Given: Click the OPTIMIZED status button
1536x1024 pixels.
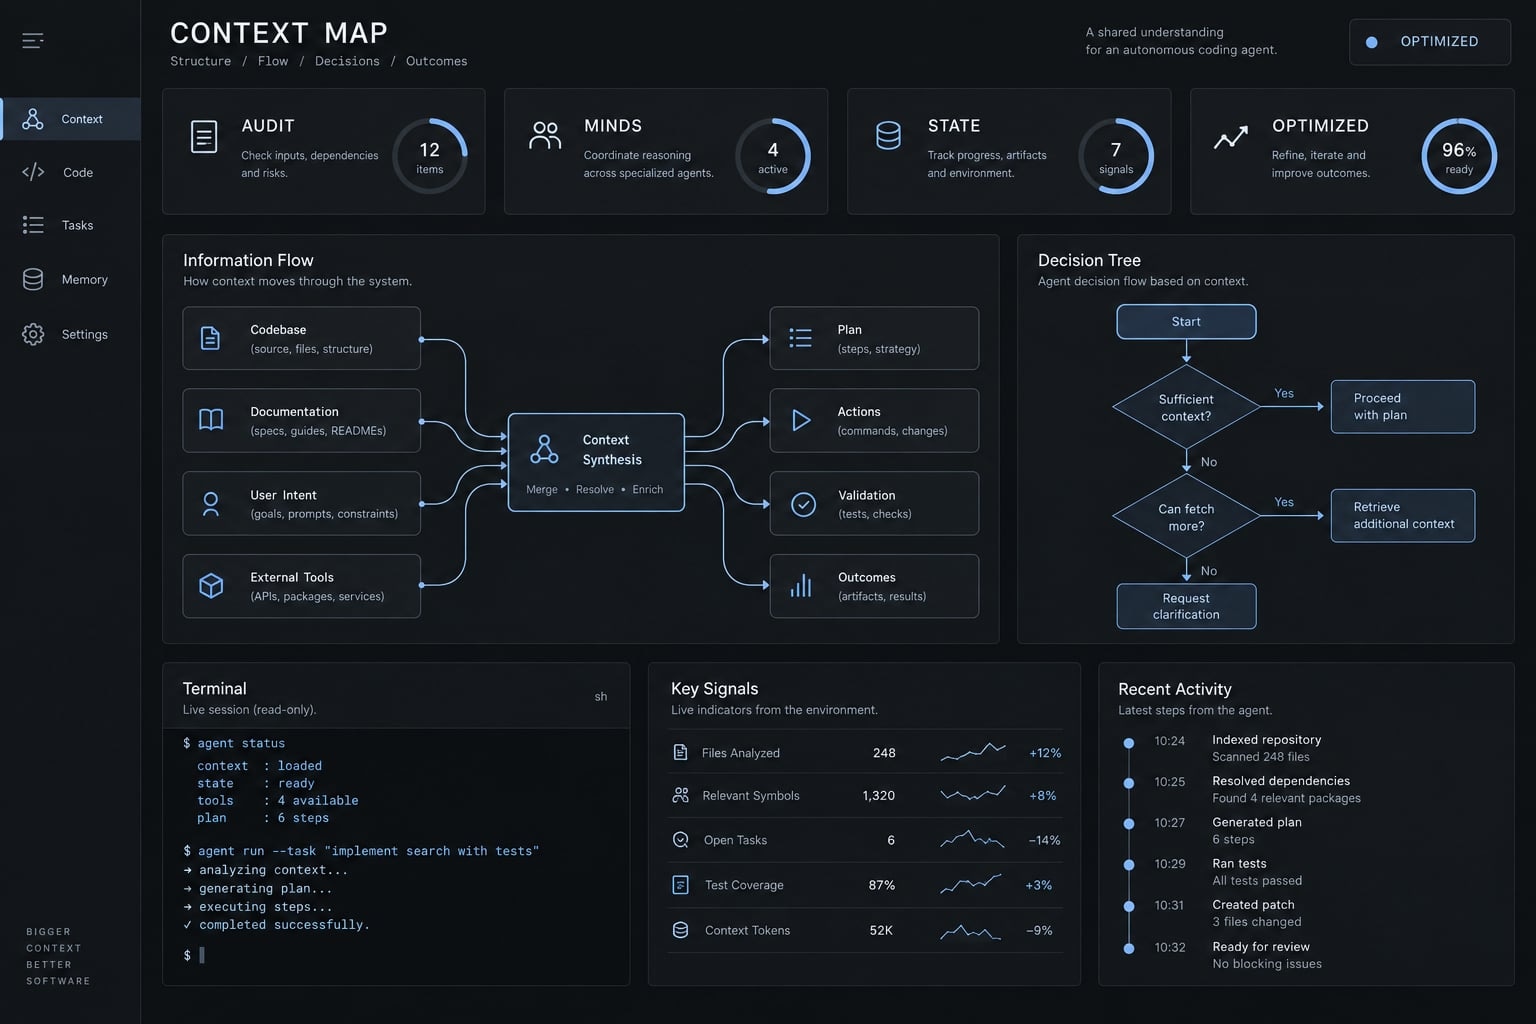Looking at the screenshot, I should 1429,42.
